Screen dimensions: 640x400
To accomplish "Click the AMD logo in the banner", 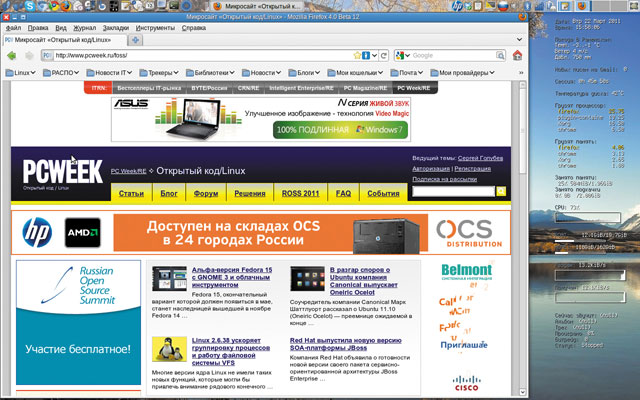I will (82, 233).
